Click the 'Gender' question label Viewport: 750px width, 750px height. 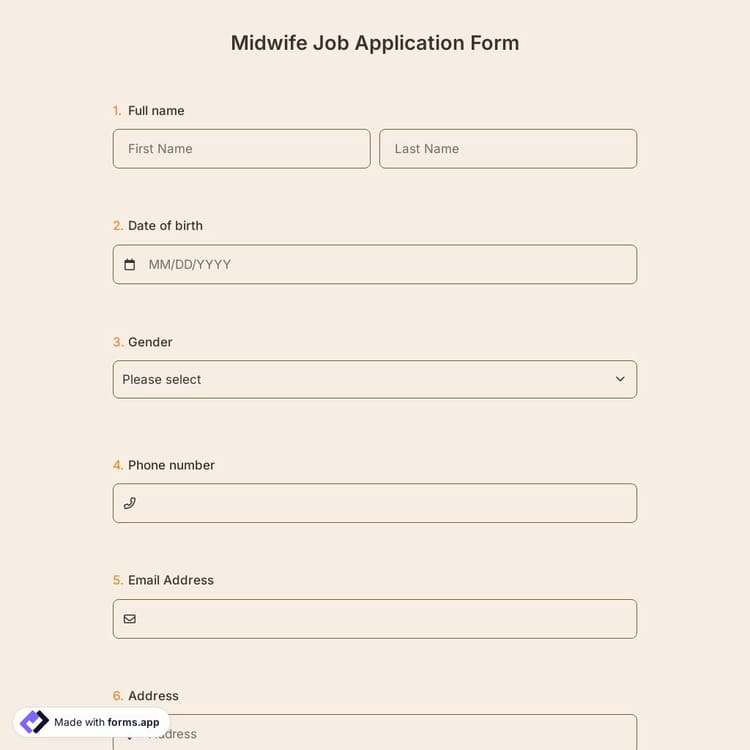coord(150,342)
